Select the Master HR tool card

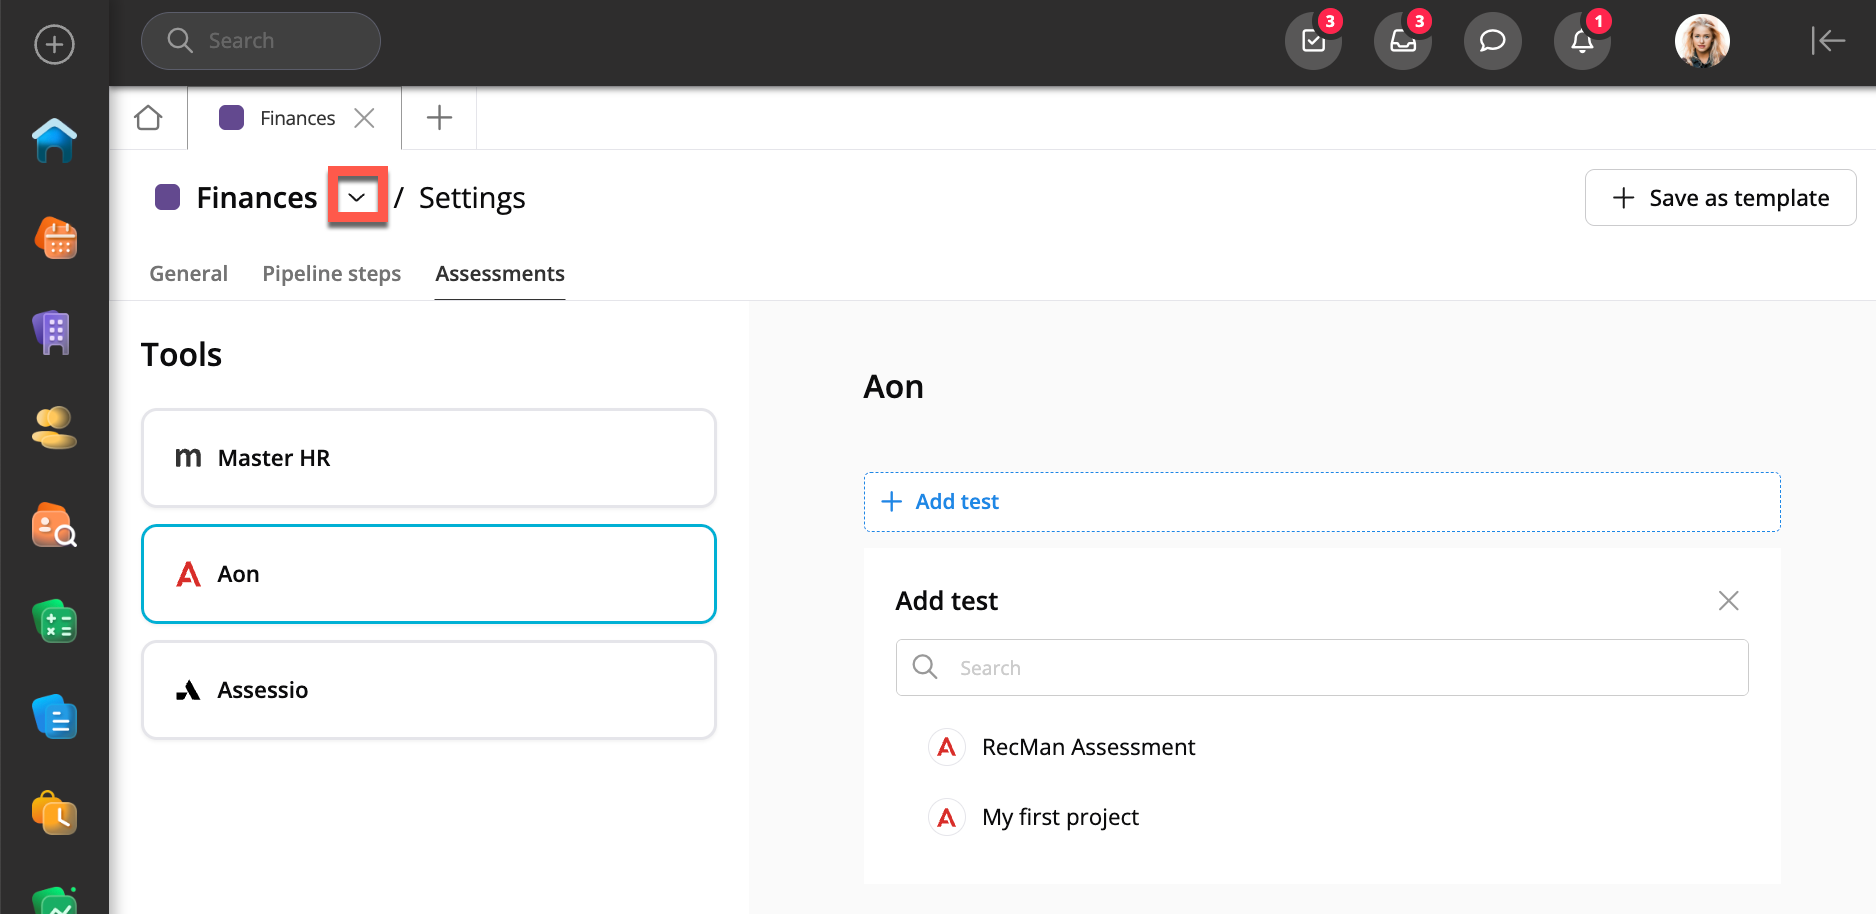(x=428, y=458)
